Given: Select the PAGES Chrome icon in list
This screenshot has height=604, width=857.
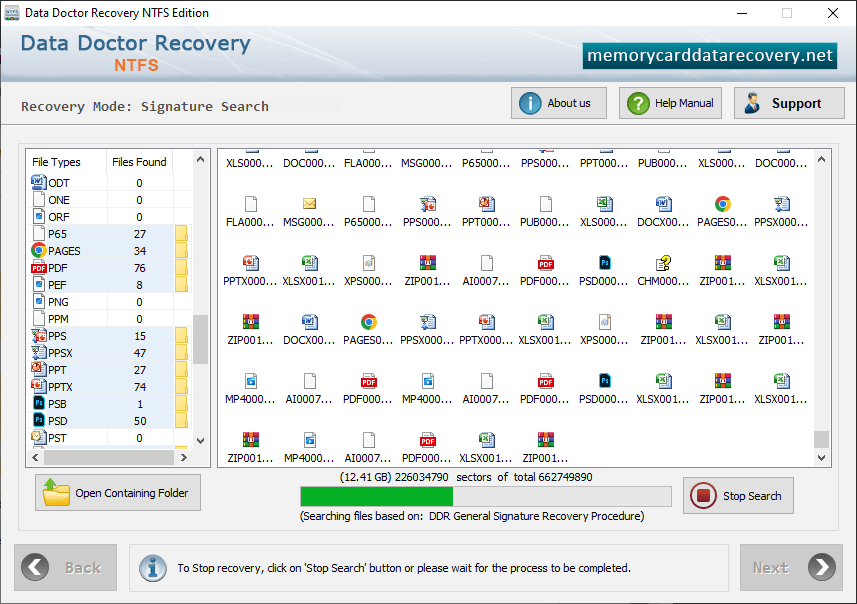Looking at the screenshot, I should tap(38, 250).
